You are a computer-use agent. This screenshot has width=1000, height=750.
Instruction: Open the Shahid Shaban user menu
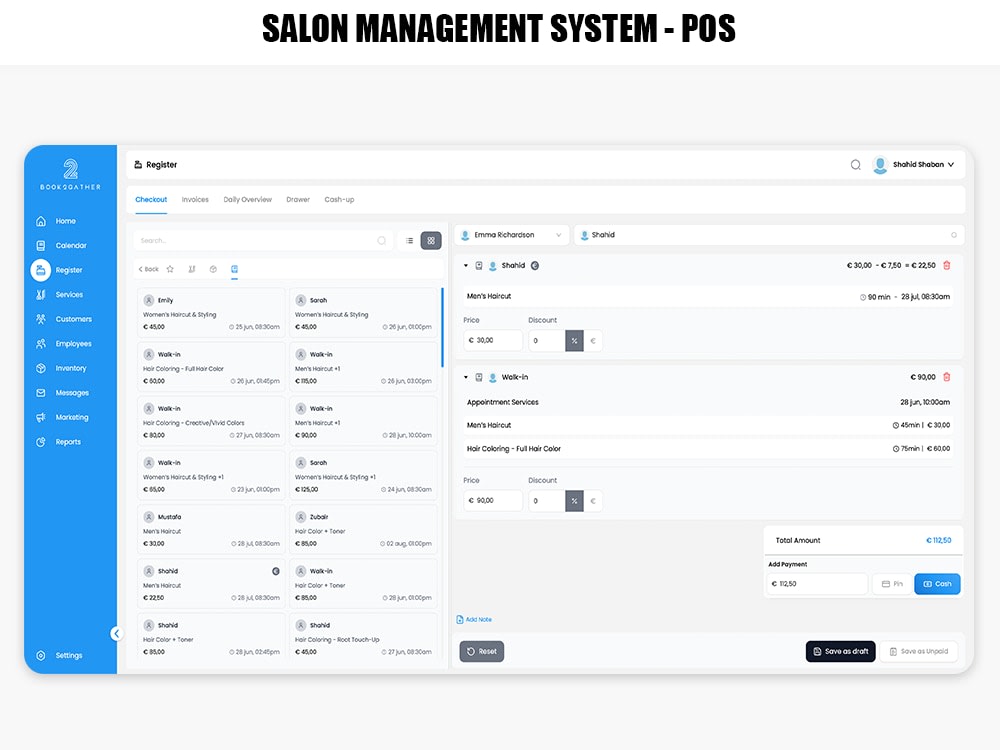pos(914,165)
